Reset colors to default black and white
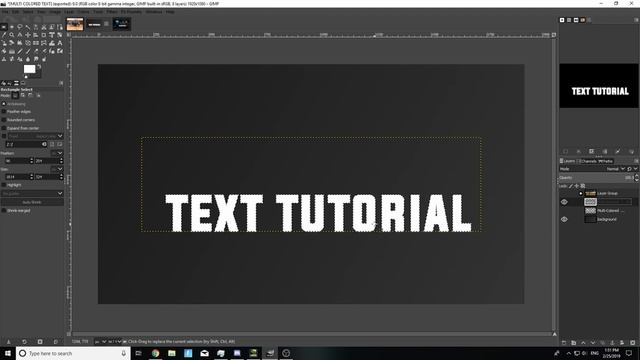This screenshot has width=640, height=360. [x=26, y=77]
